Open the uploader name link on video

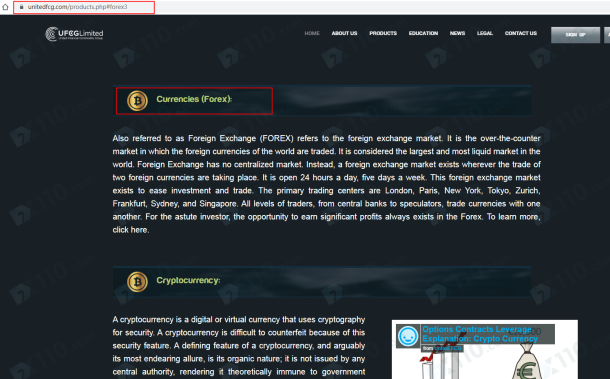448,348
